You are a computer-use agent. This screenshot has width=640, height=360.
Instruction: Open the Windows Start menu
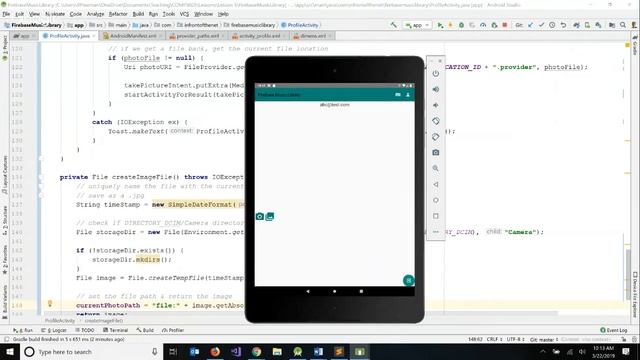(x=9, y=352)
